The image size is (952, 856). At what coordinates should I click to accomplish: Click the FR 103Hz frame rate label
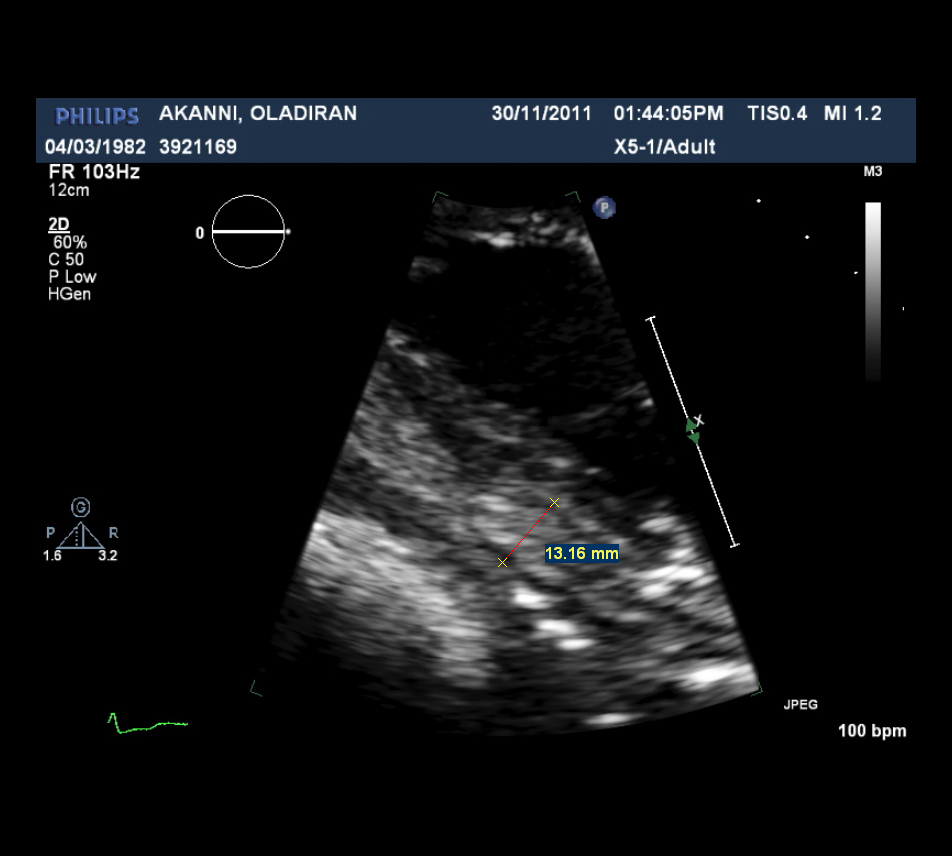[x=94, y=172]
